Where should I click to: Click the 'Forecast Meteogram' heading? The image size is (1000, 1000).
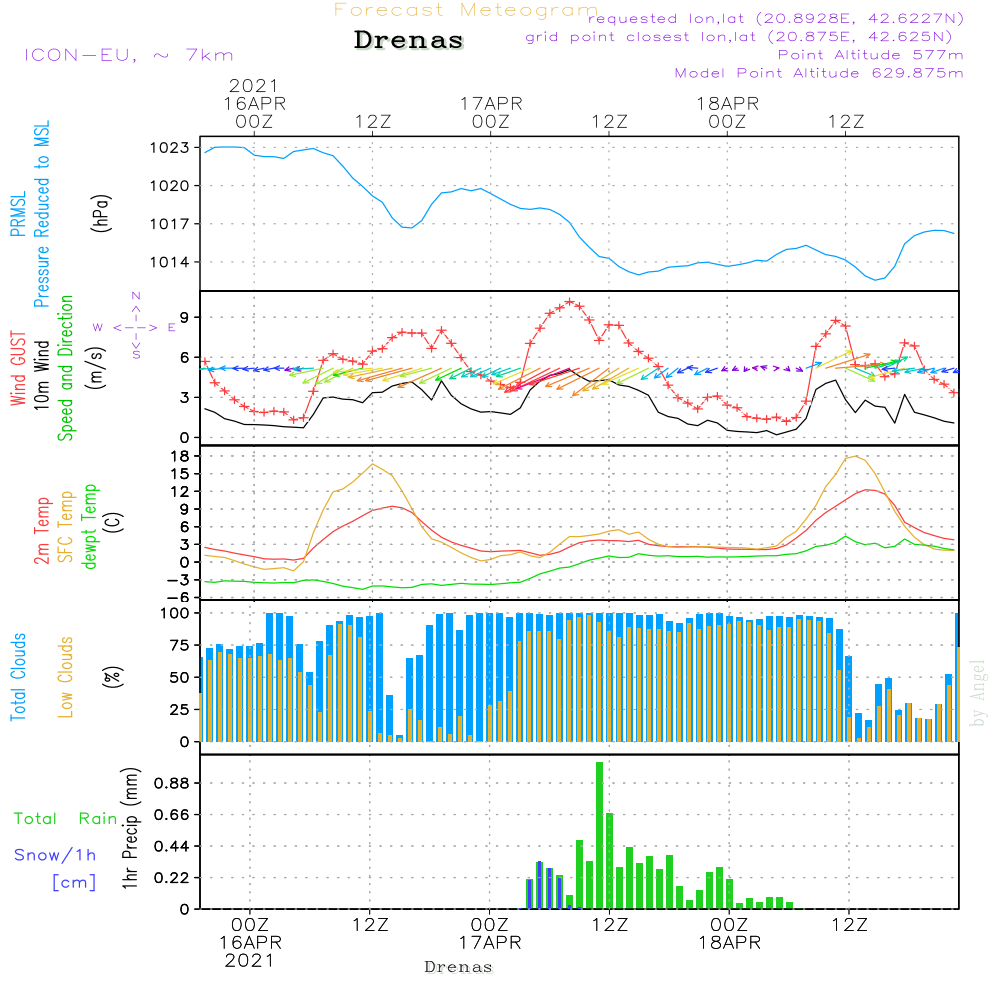pos(466,10)
